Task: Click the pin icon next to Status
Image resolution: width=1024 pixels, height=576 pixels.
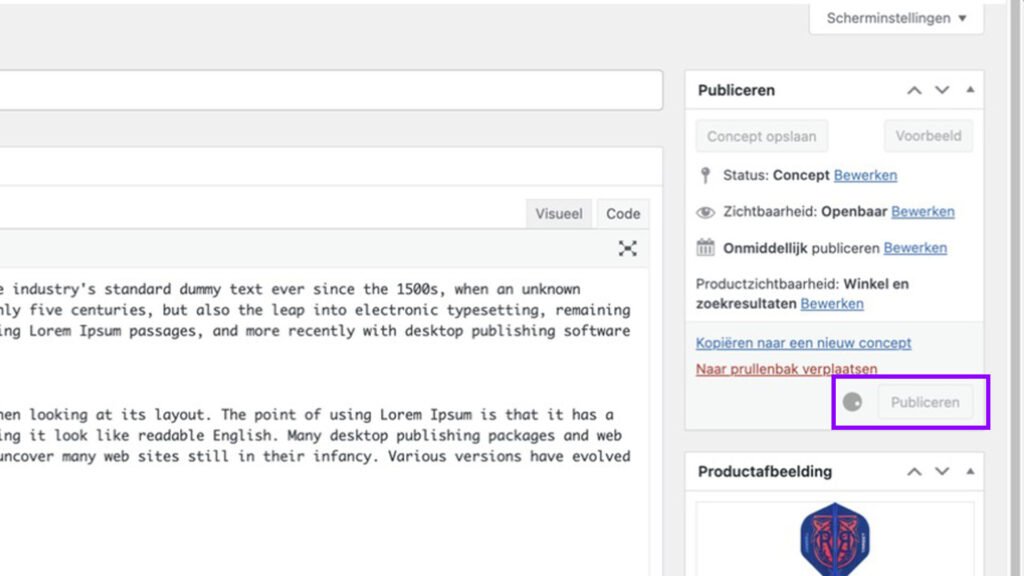Action: 707,175
